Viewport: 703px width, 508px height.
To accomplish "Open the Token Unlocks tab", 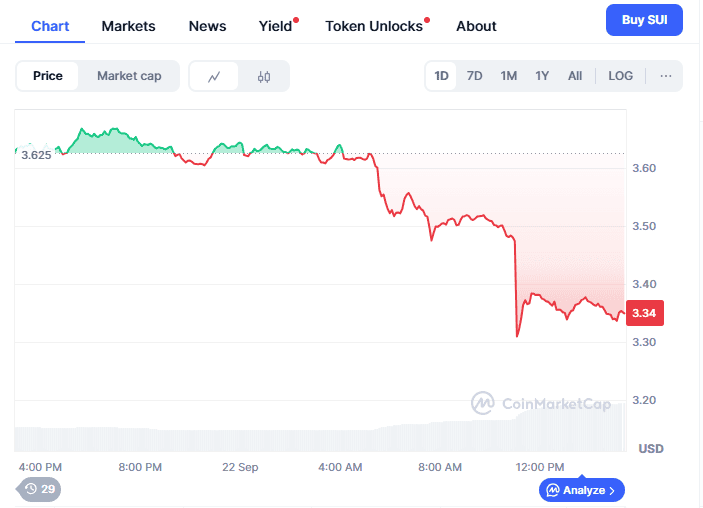I will tap(374, 26).
